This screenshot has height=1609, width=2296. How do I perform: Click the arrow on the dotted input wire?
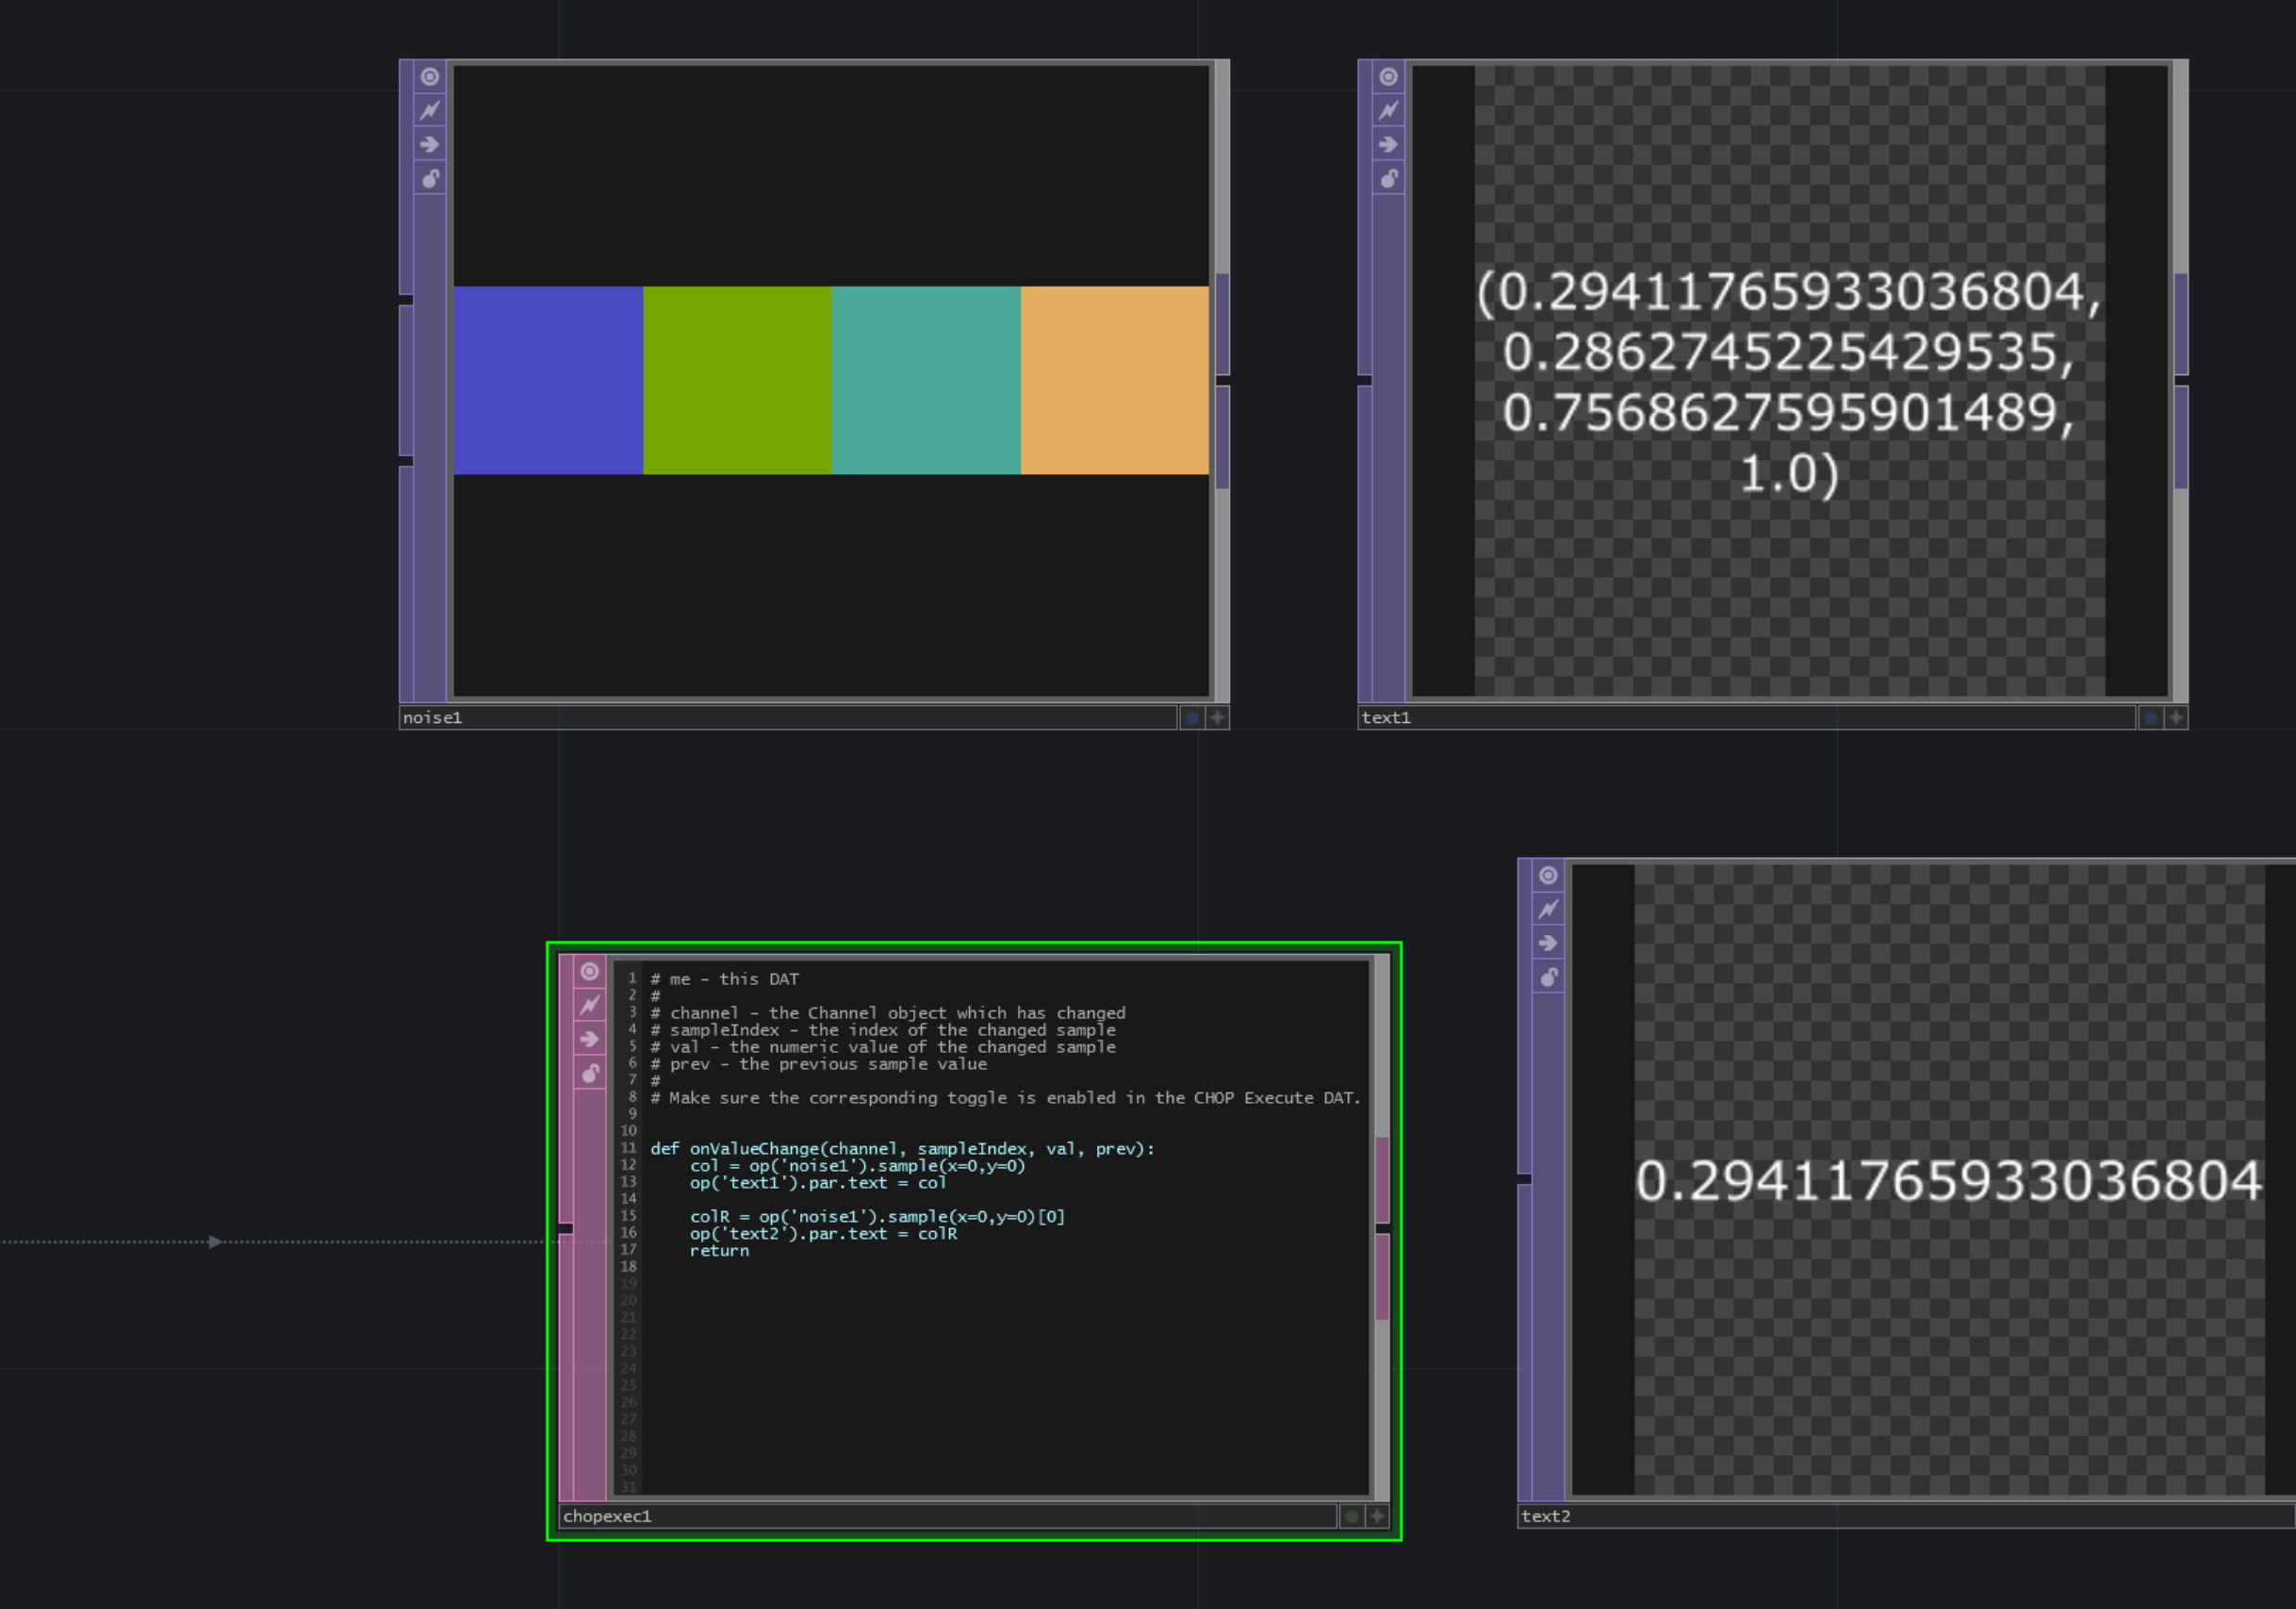click(x=215, y=1242)
